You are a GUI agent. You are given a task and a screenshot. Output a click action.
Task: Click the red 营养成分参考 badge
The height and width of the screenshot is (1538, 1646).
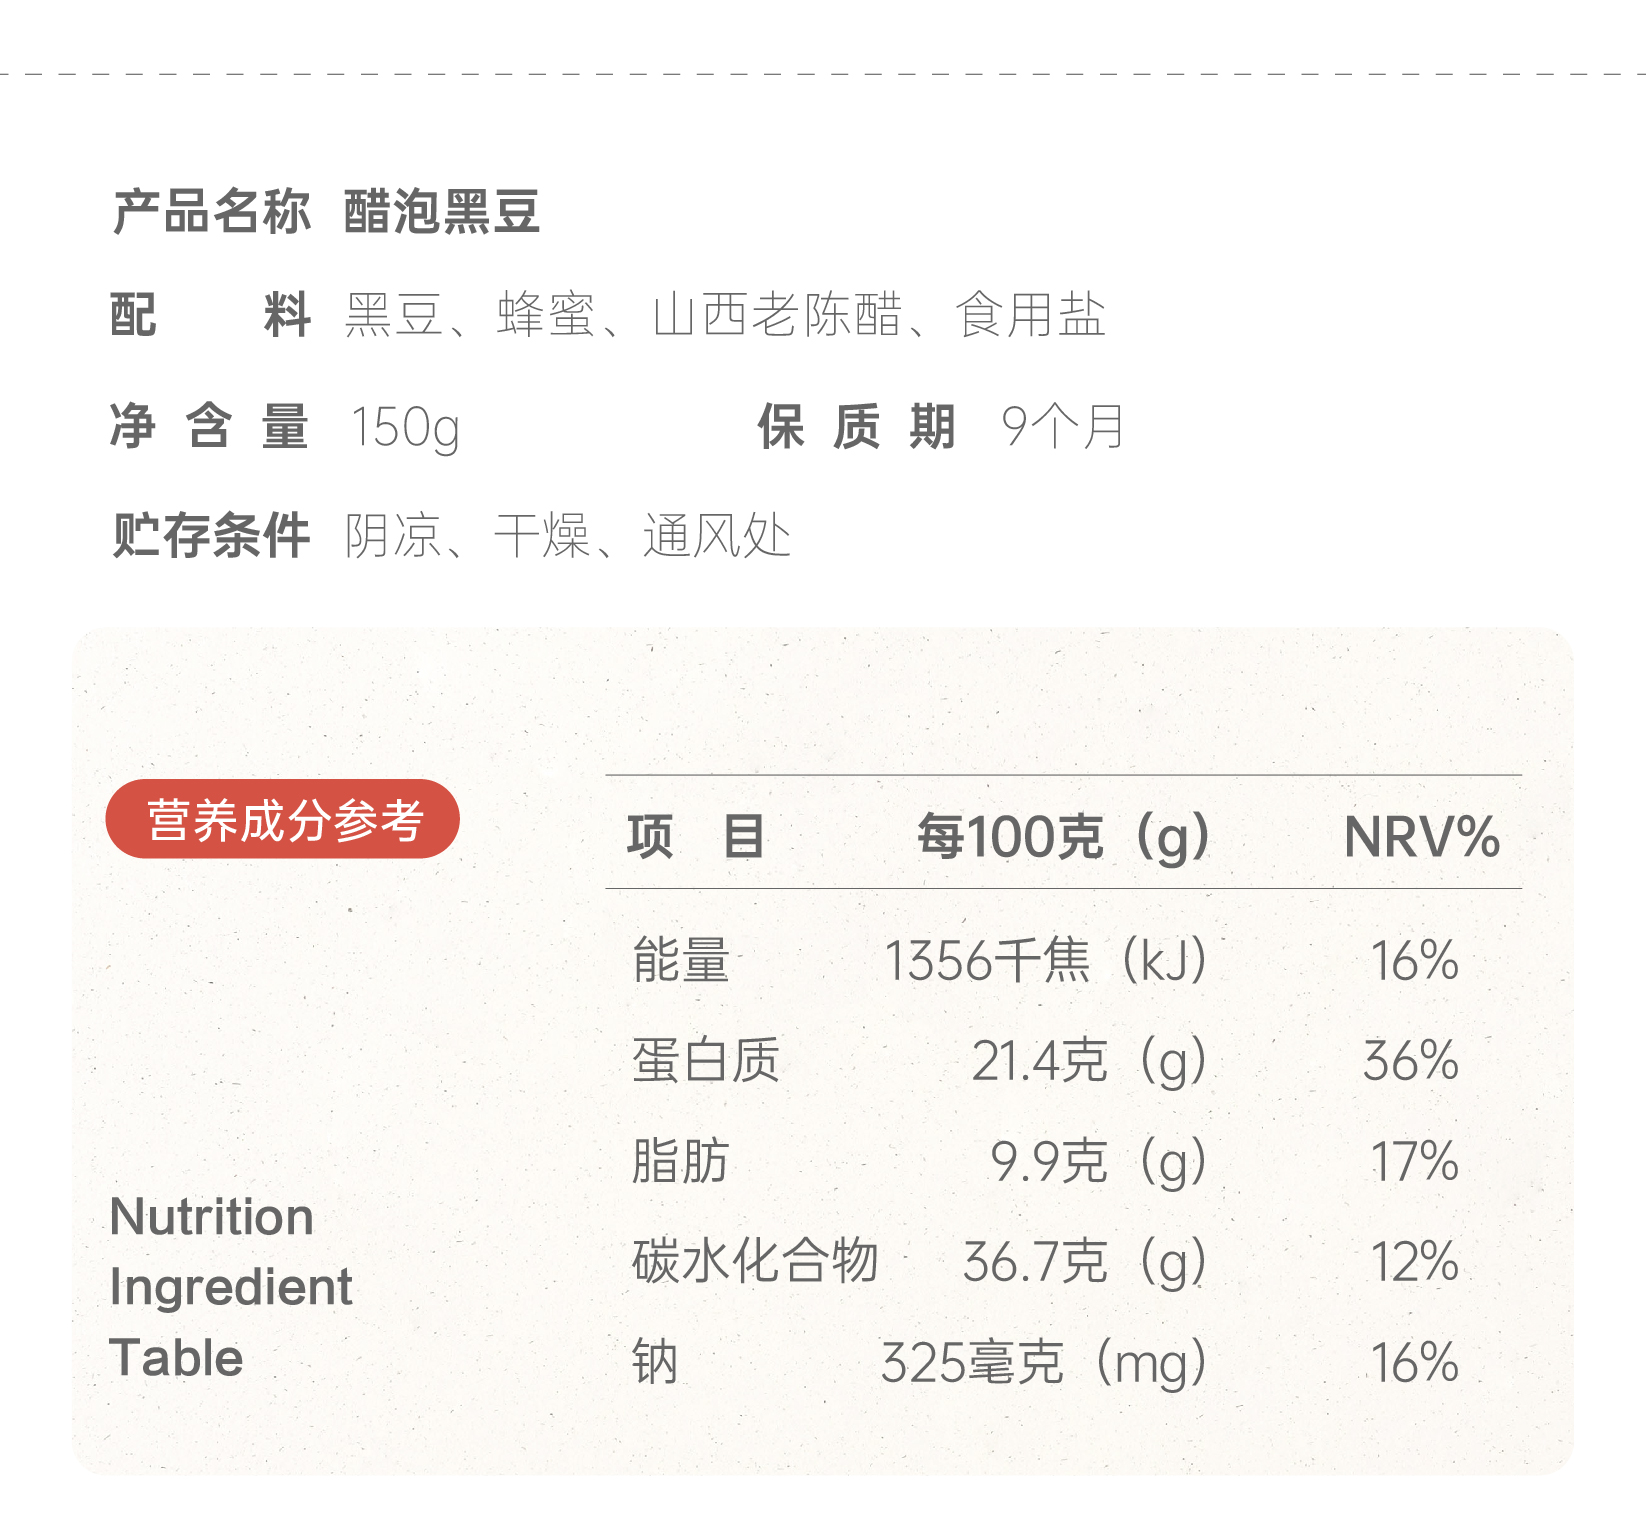(x=283, y=819)
